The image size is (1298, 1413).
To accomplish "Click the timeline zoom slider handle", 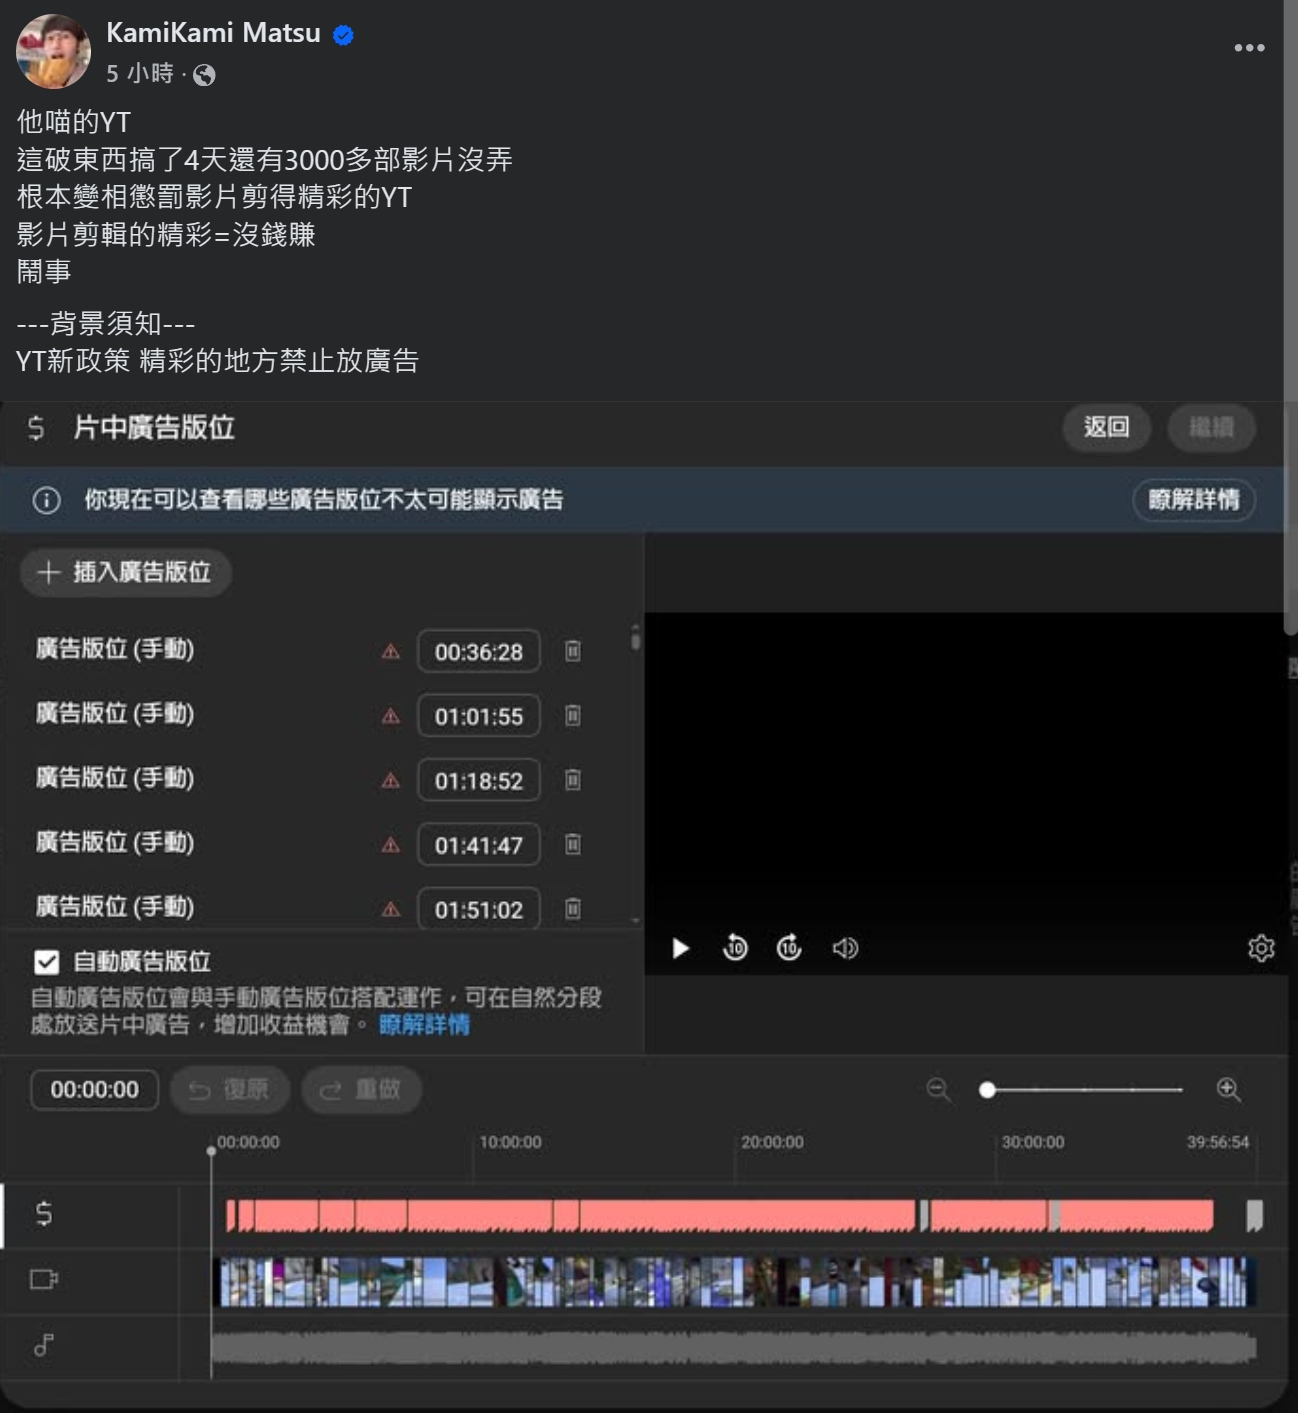I will 987,1090.
